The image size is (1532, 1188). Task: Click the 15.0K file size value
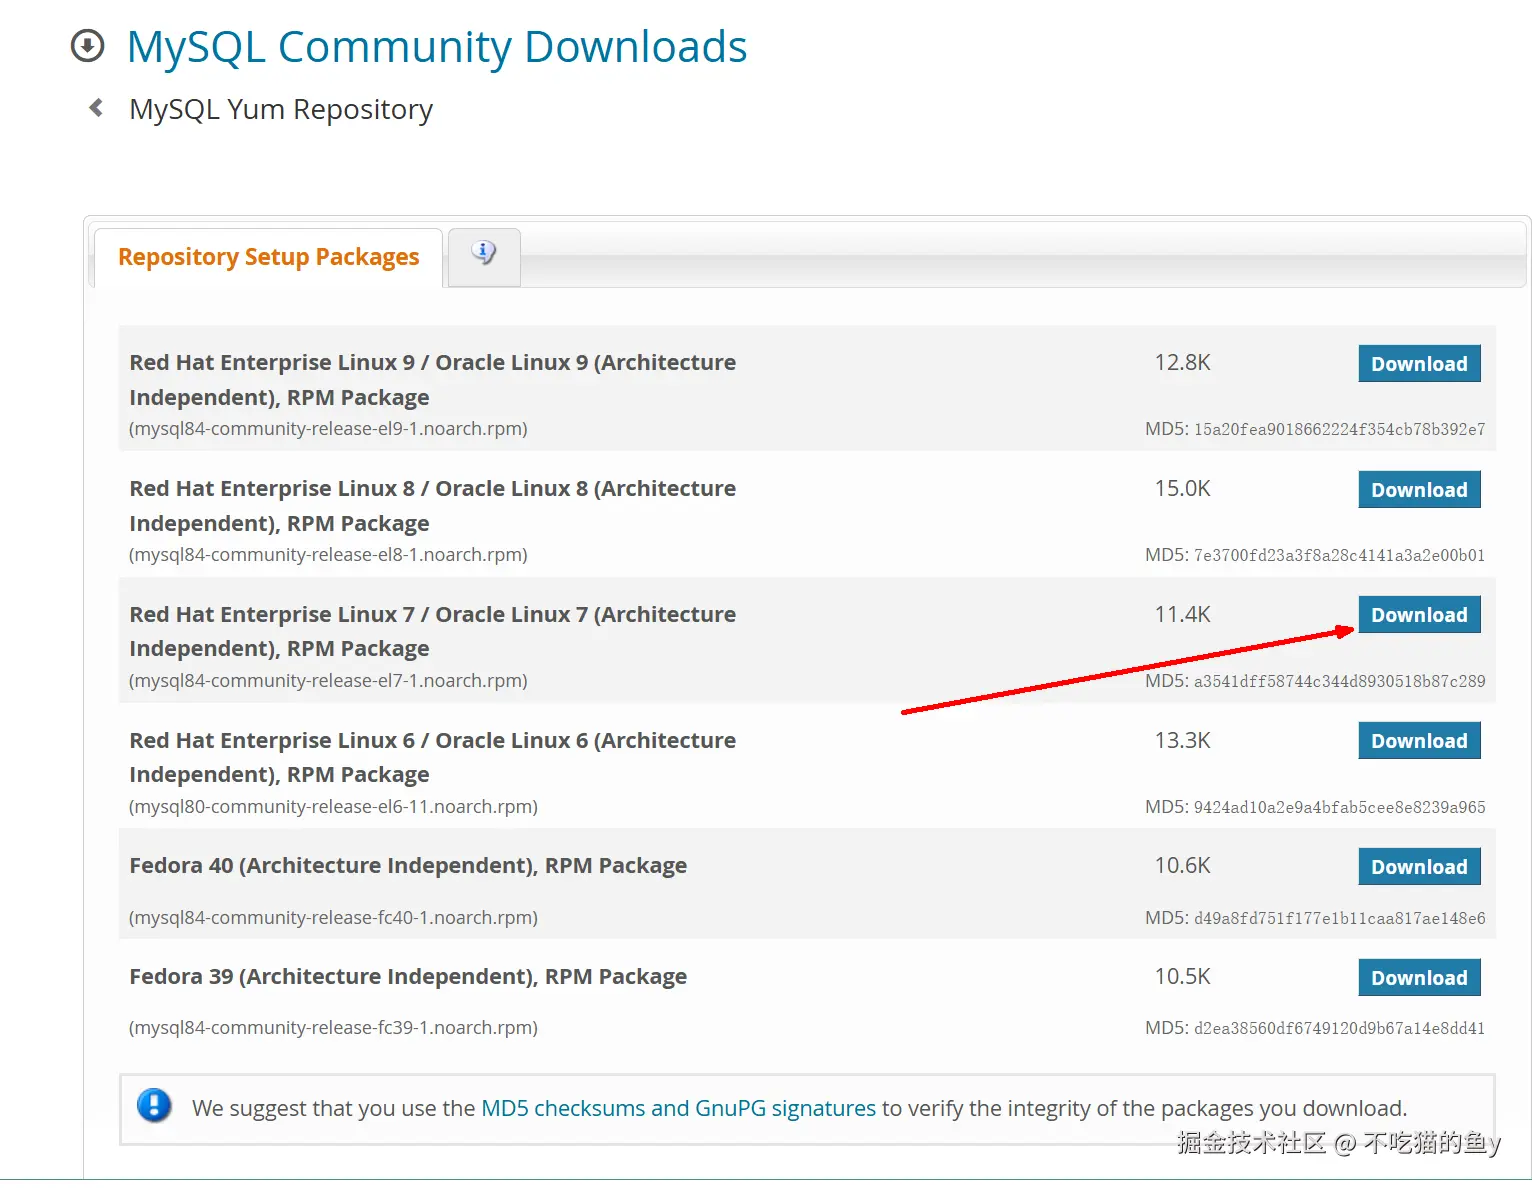click(x=1183, y=488)
